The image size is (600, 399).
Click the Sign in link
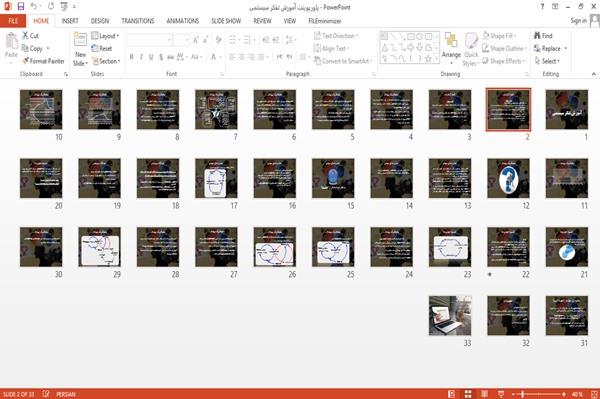coord(578,21)
